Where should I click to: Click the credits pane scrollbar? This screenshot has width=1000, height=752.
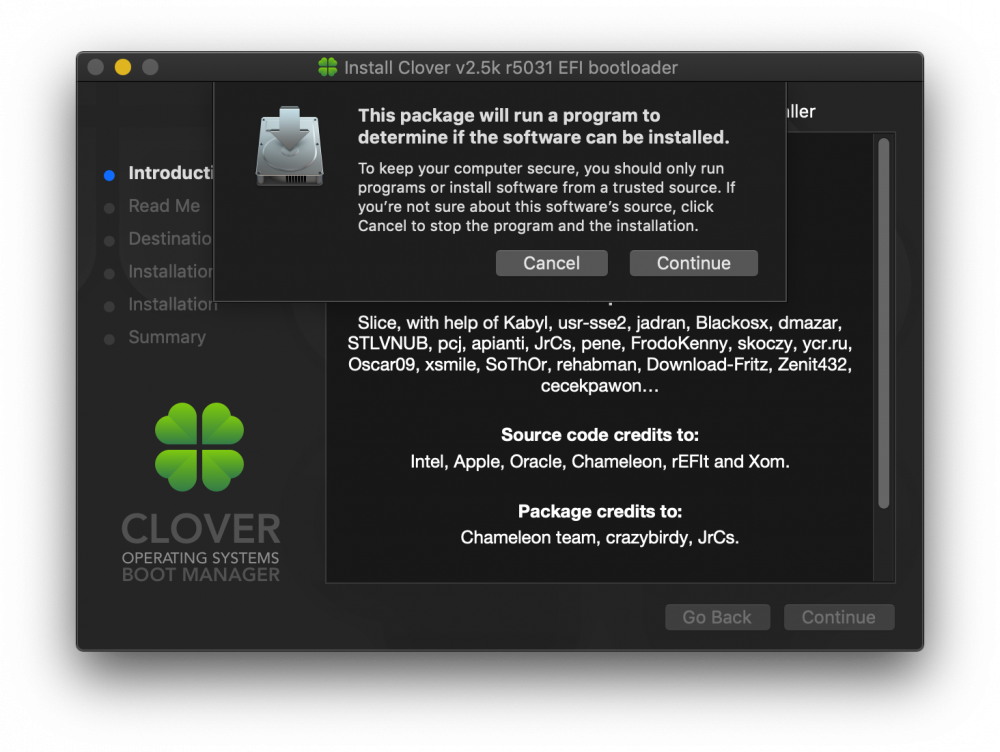[883, 323]
